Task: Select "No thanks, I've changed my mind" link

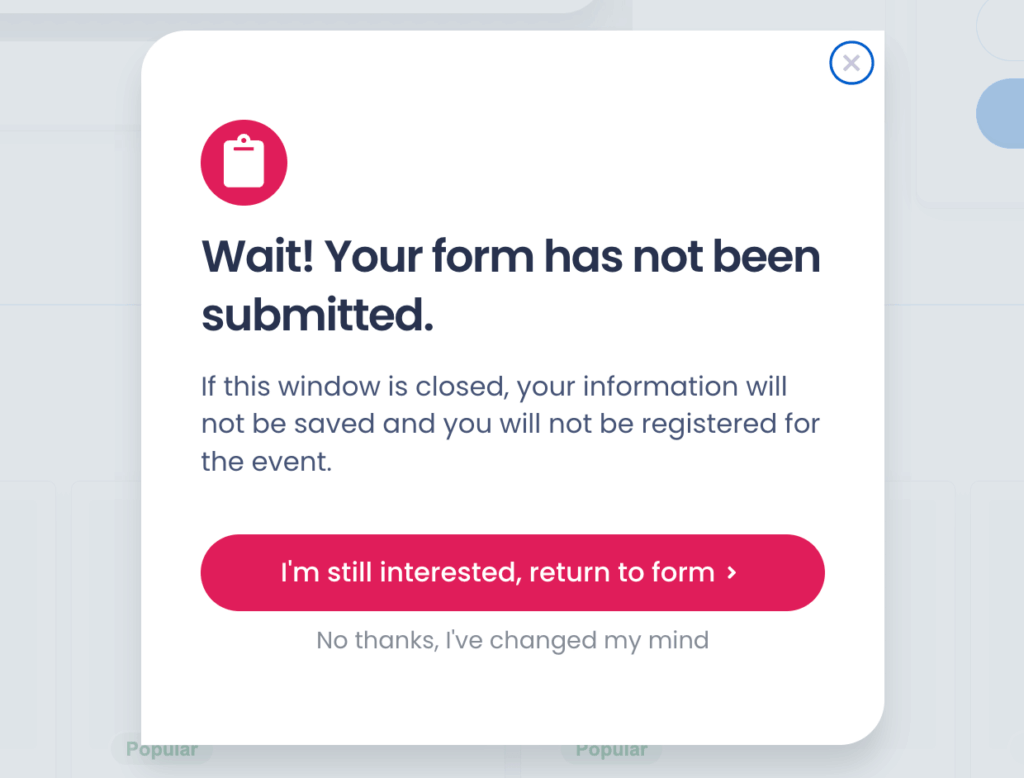Action: click(512, 640)
